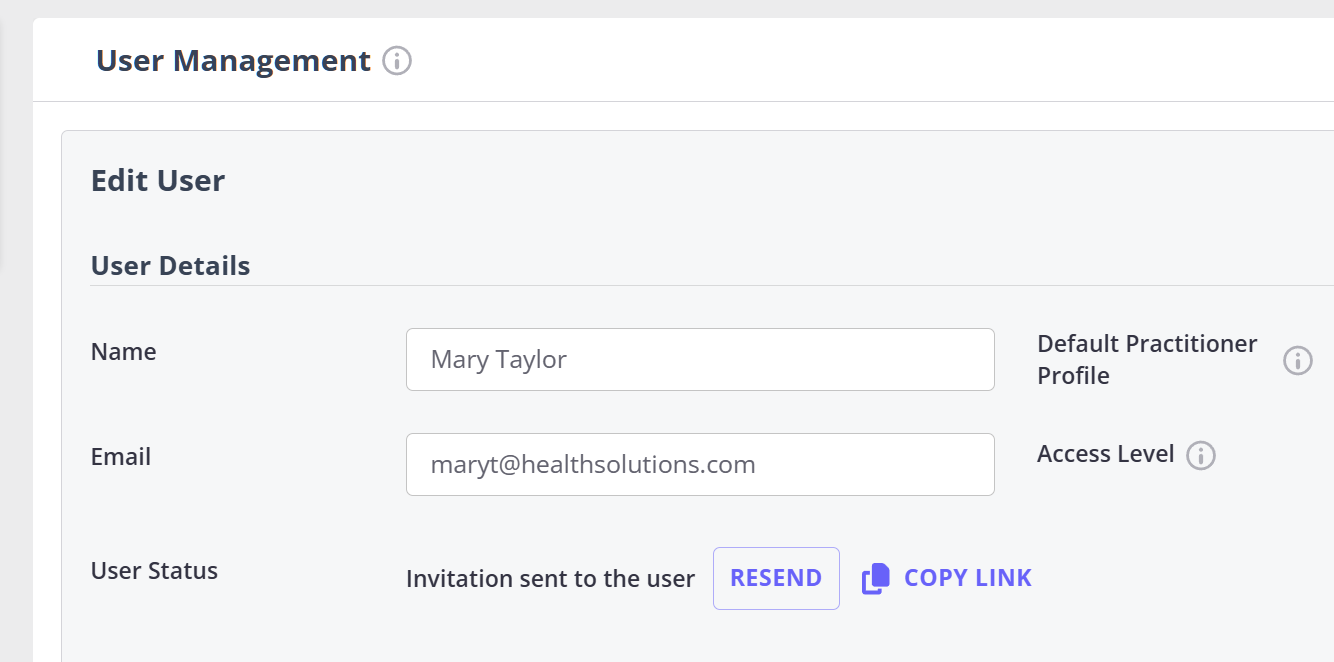Open the Access Level info tooltip icon
This screenshot has height=662, width=1334.
click(1200, 456)
